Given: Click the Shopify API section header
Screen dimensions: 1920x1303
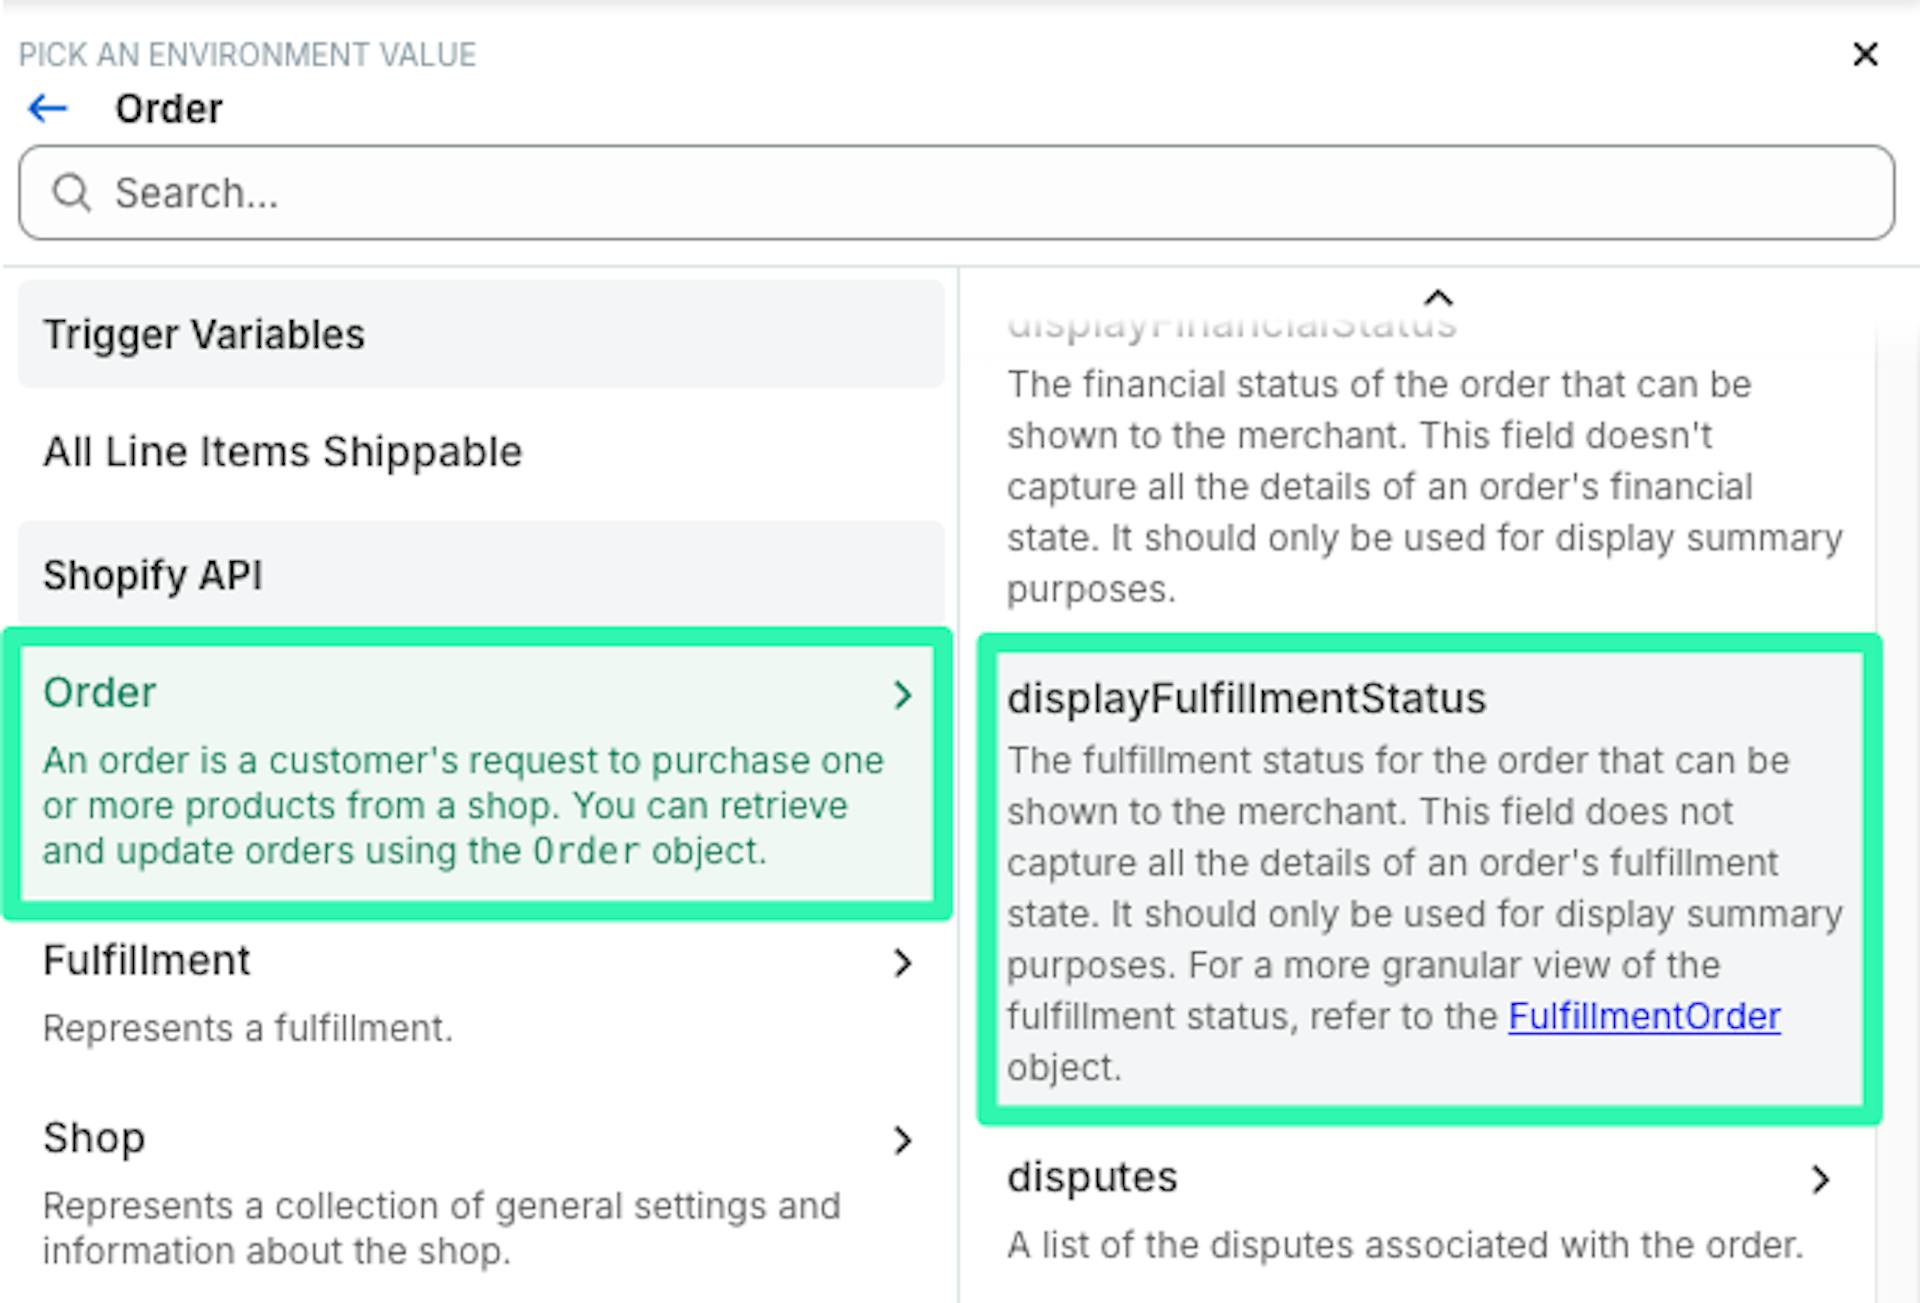Looking at the screenshot, I should coord(153,575).
